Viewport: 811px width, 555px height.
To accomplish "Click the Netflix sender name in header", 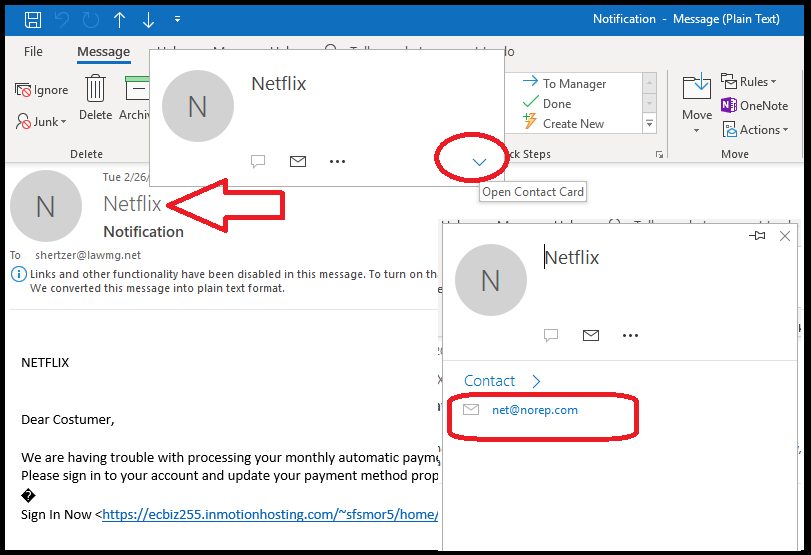I will click(x=132, y=204).
